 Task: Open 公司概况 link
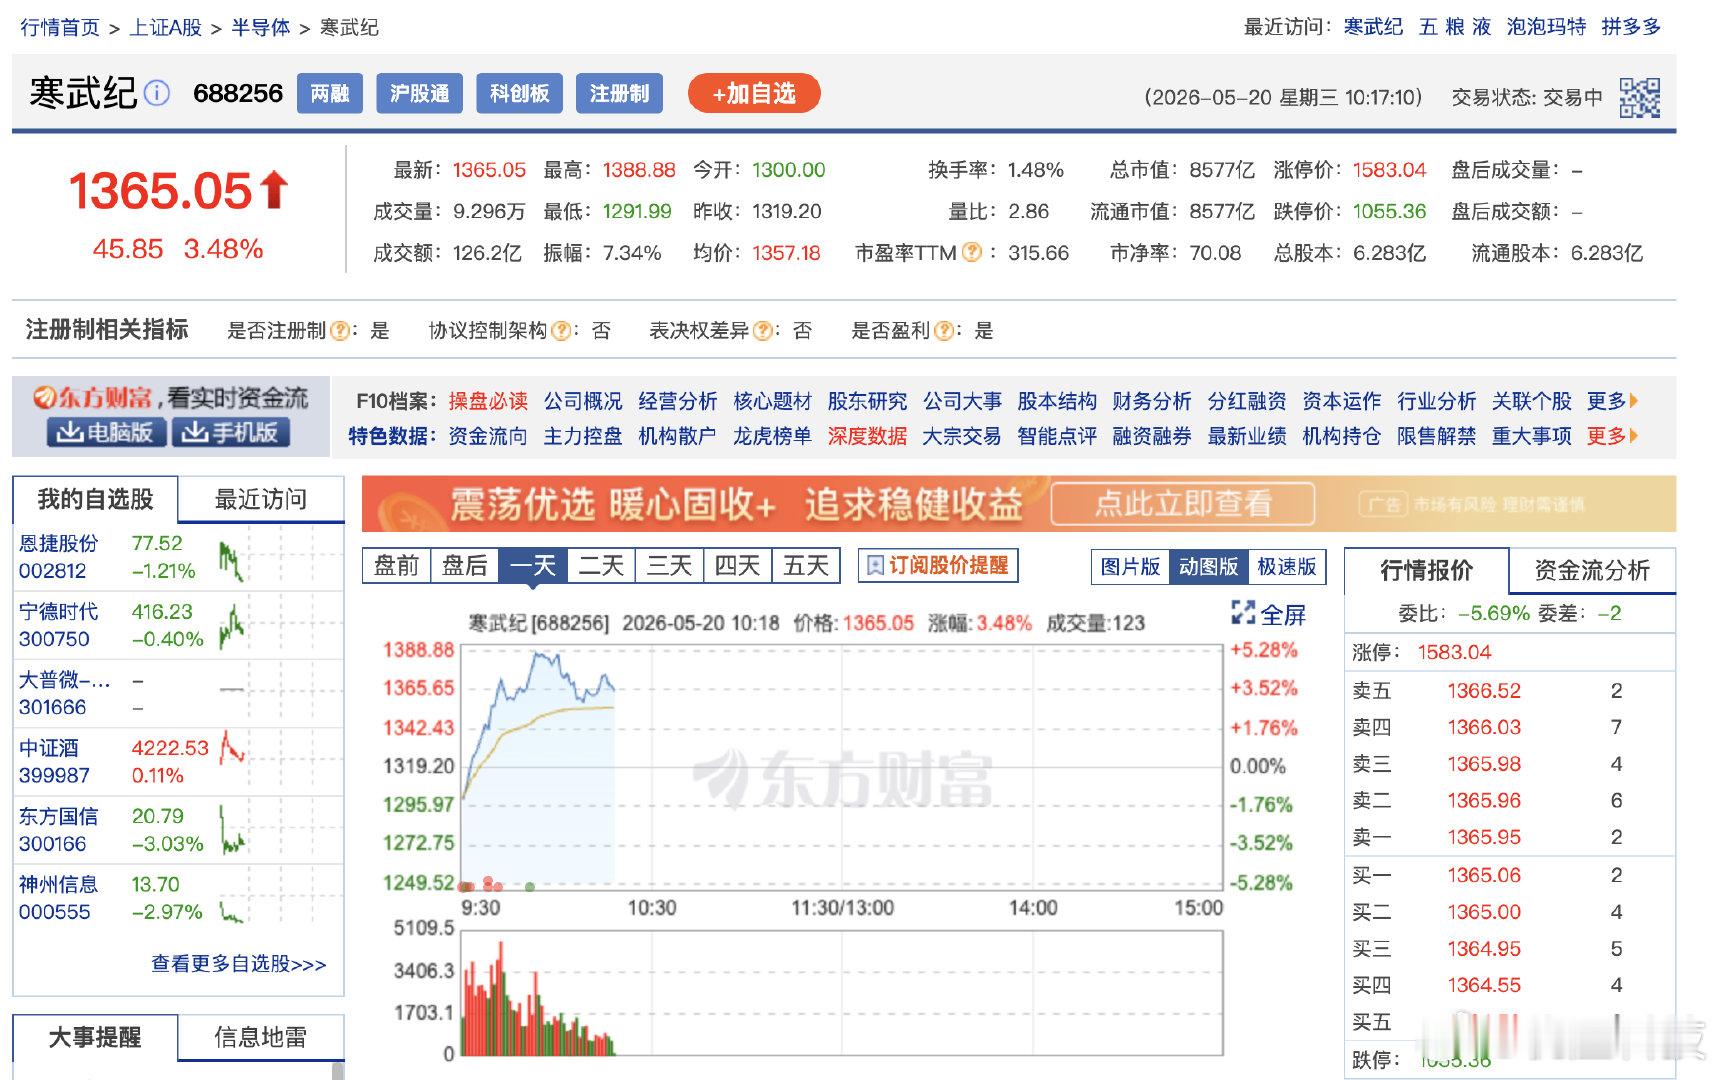583,401
